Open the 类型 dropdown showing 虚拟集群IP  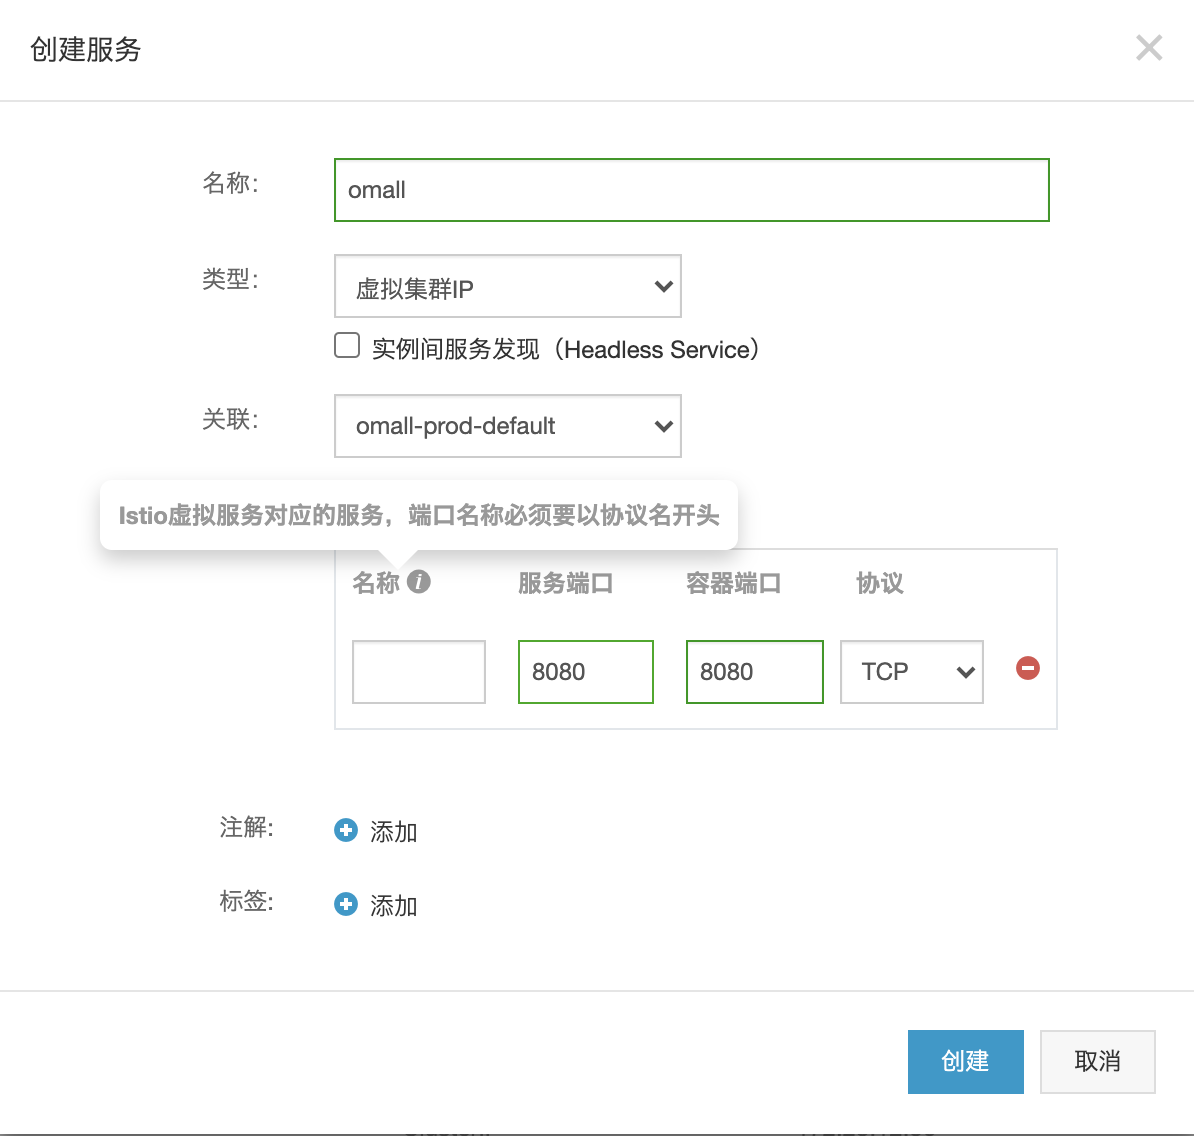point(507,287)
